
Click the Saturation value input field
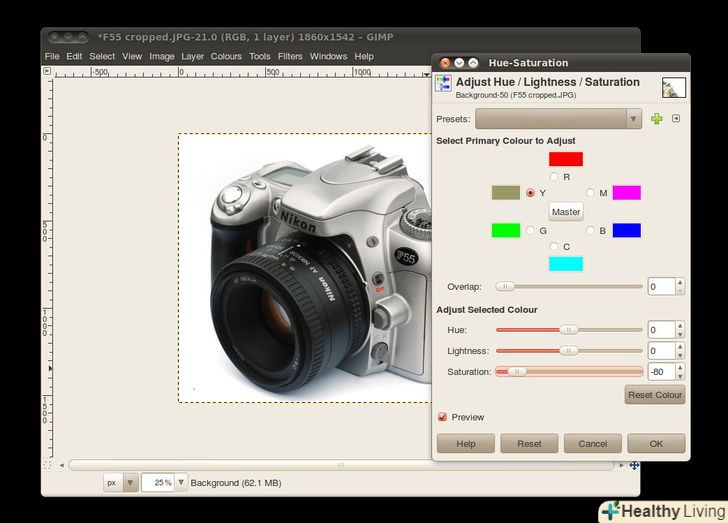coord(660,372)
